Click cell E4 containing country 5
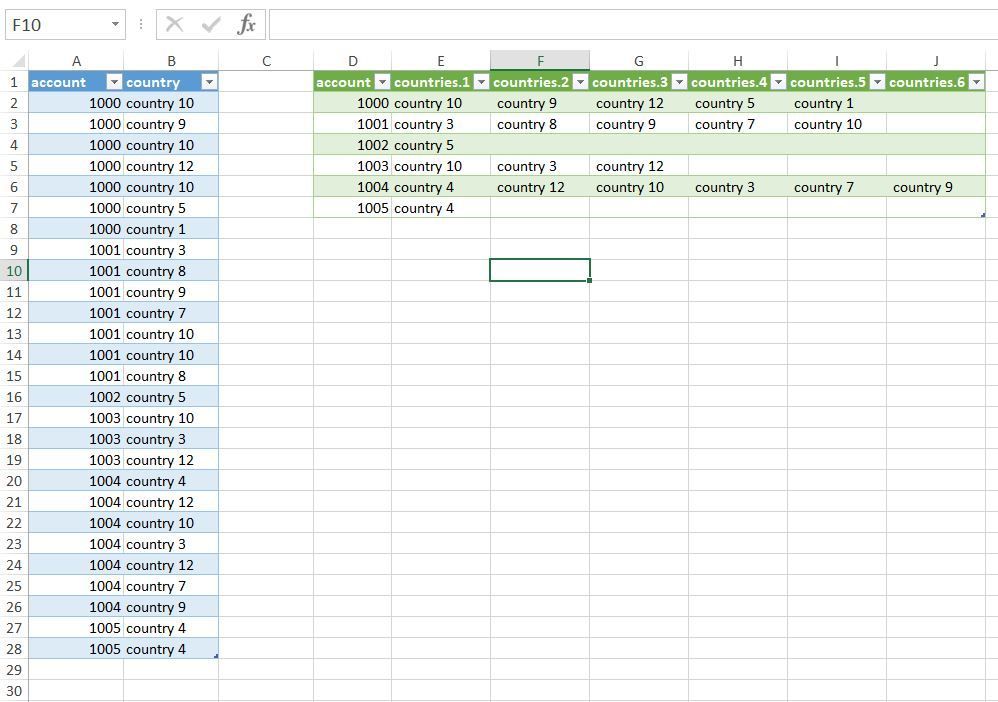998x702 pixels. point(440,145)
